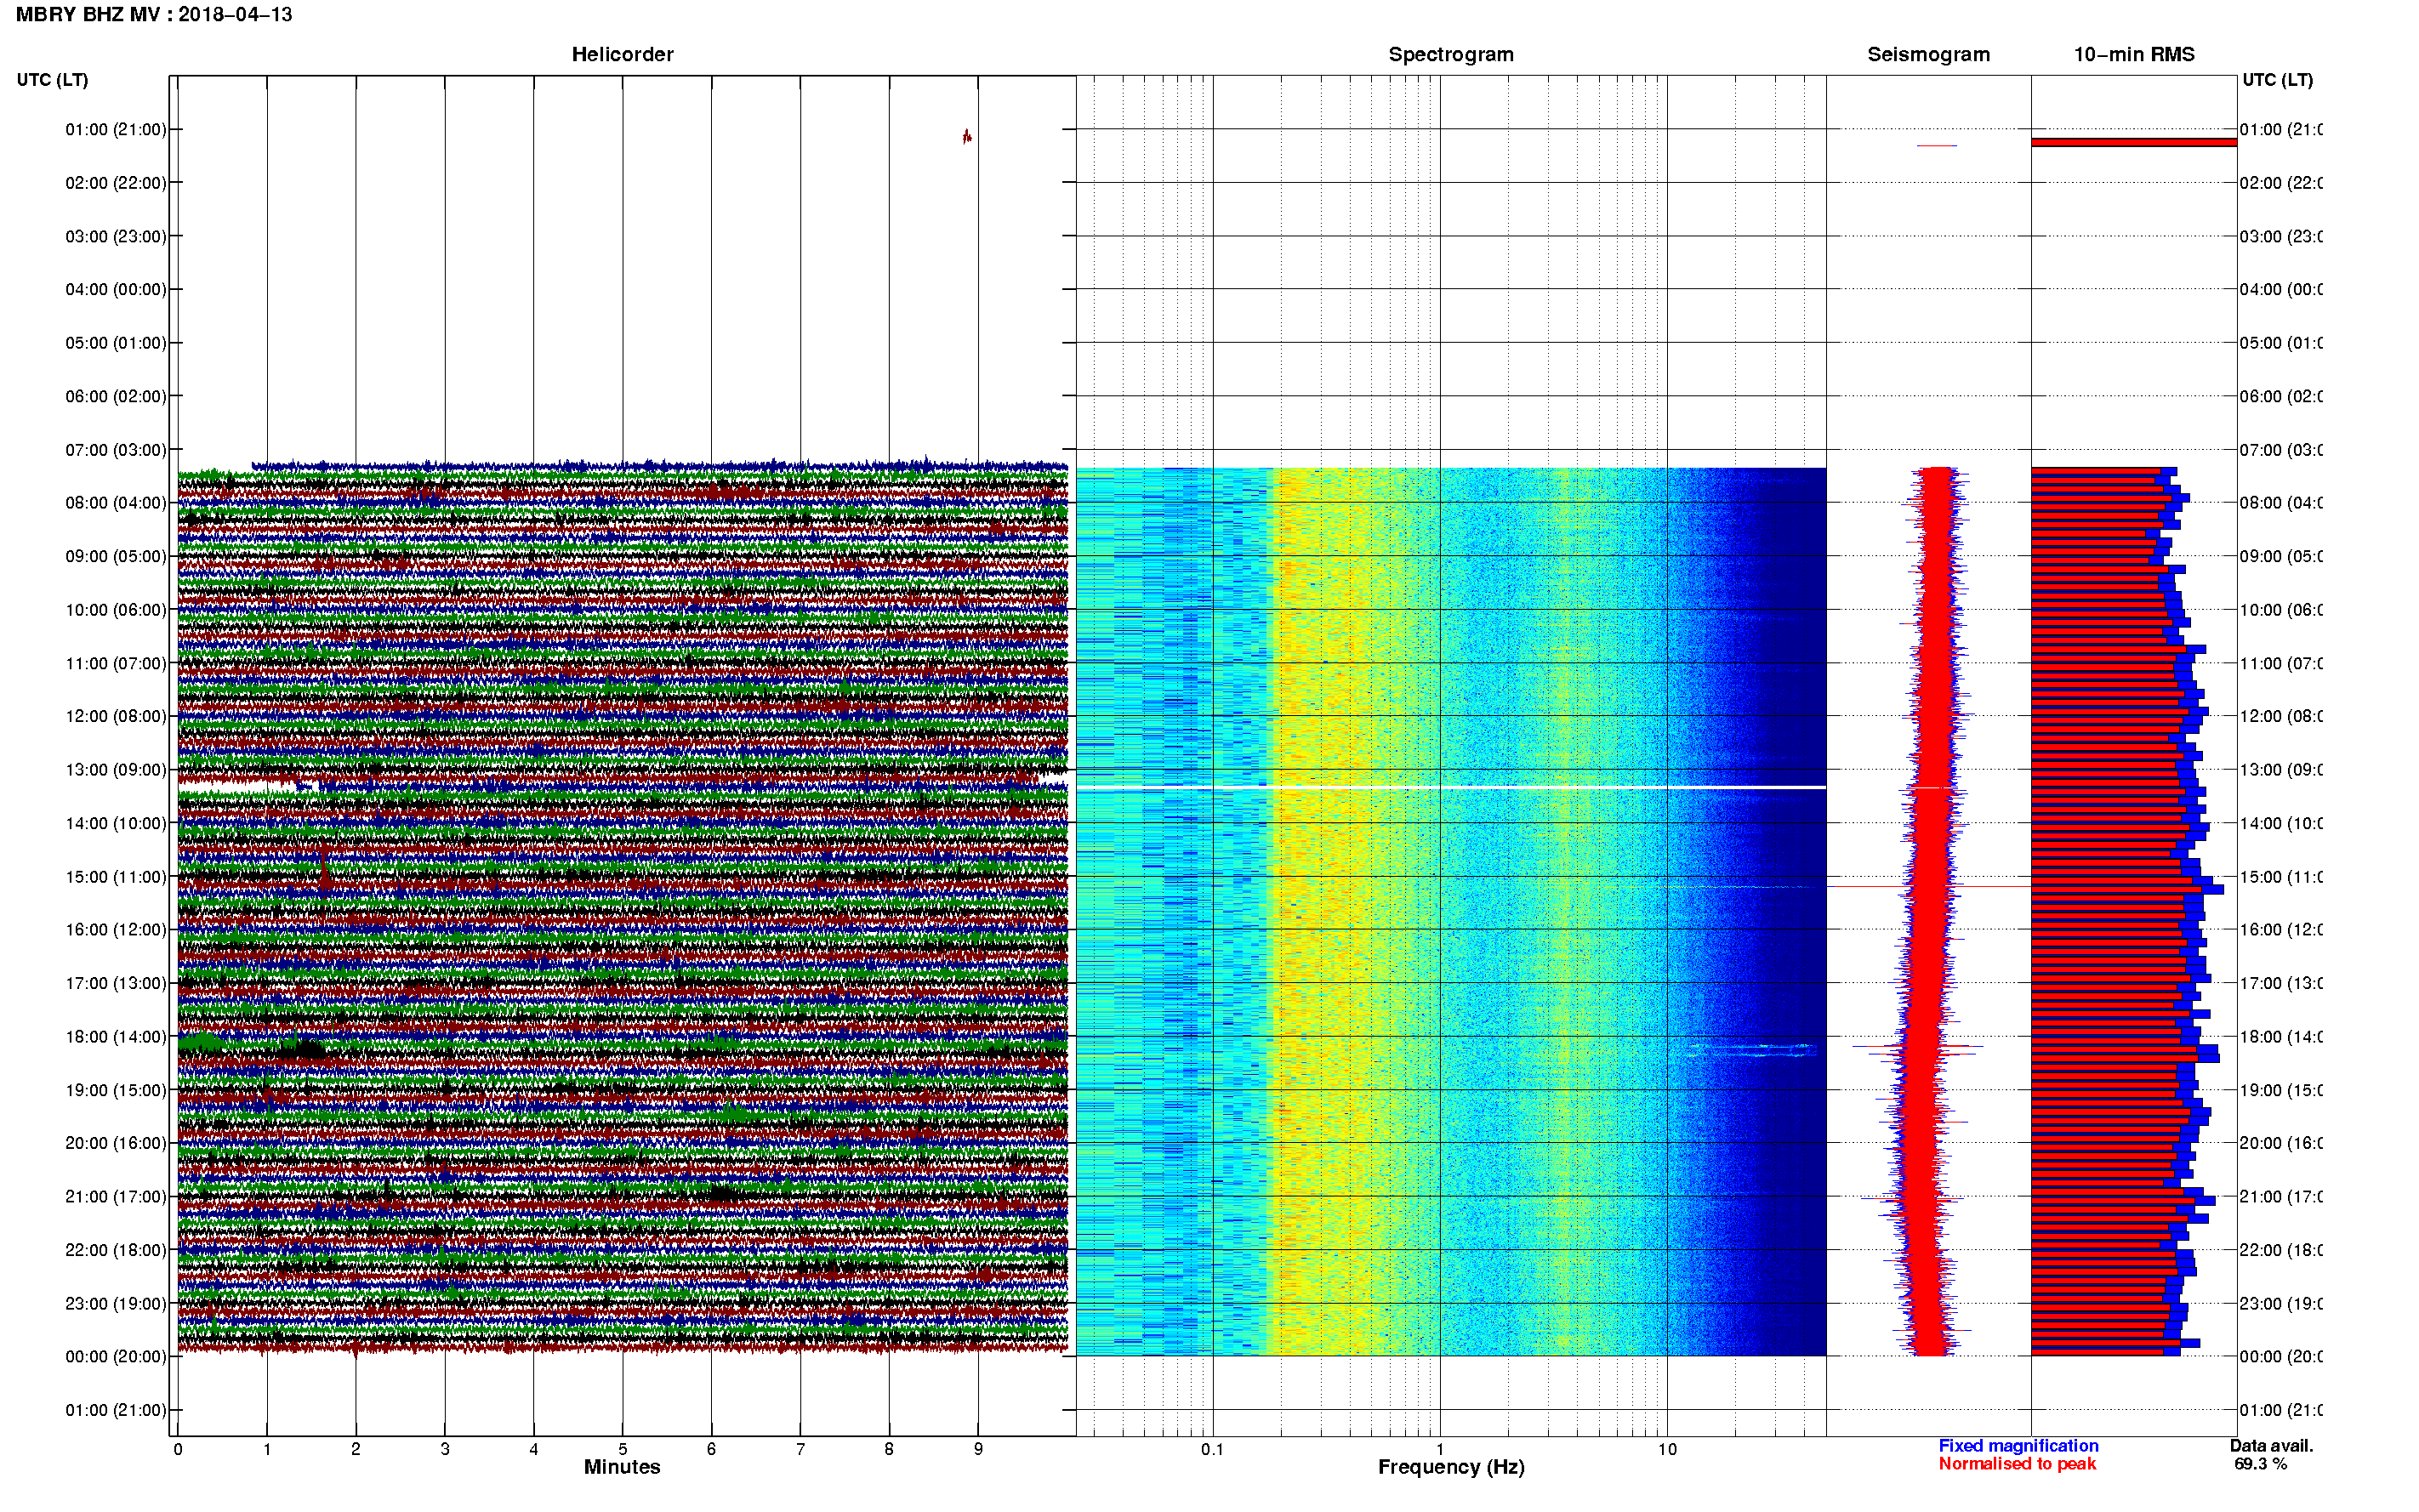Image resolution: width=2419 pixels, height=1512 pixels.
Task: Click the 13:00 (09:00) Helicorder time label
Action: click(116, 770)
